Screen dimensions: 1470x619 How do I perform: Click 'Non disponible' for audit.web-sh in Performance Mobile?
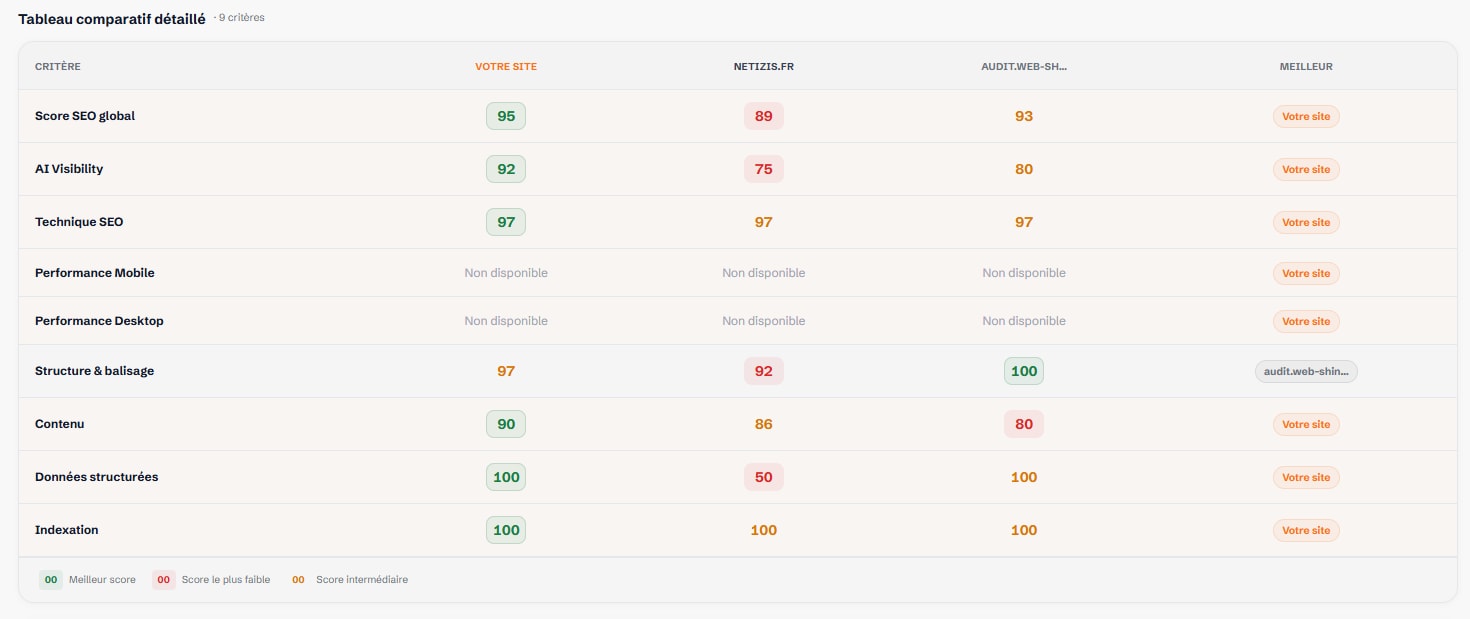tap(1024, 273)
